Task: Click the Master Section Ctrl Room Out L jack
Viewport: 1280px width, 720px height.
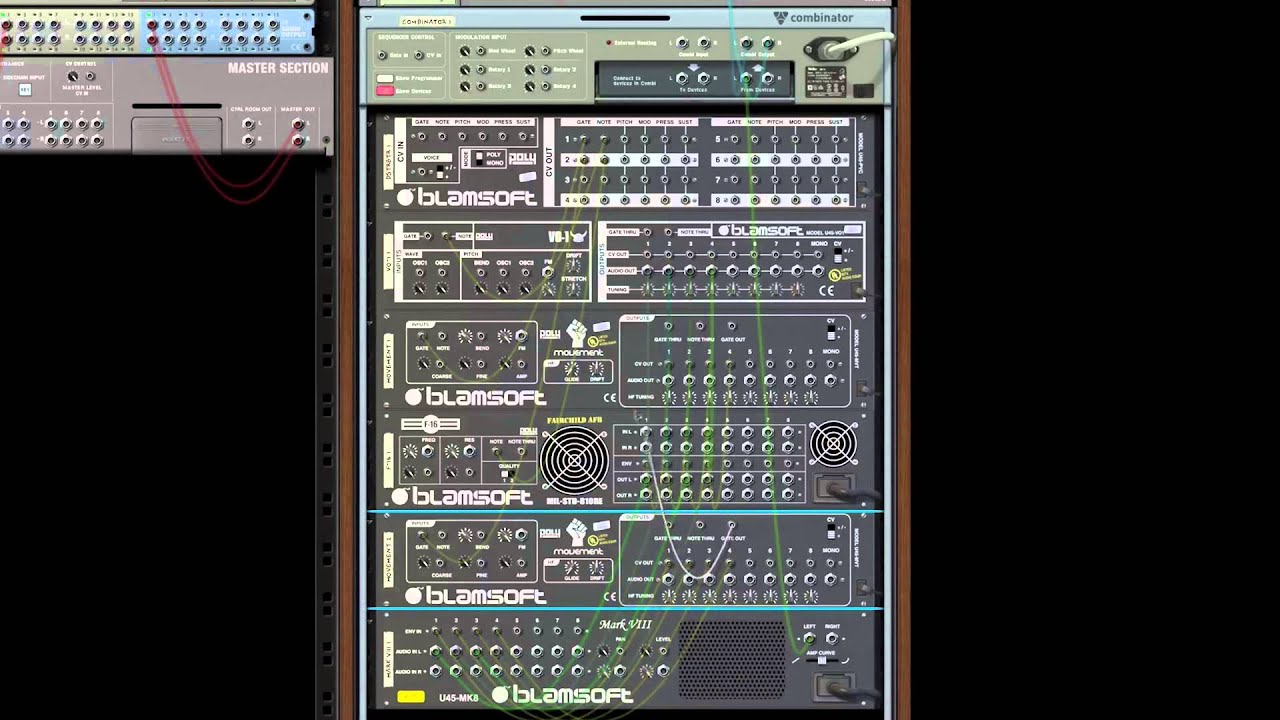Action: pos(247,124)
